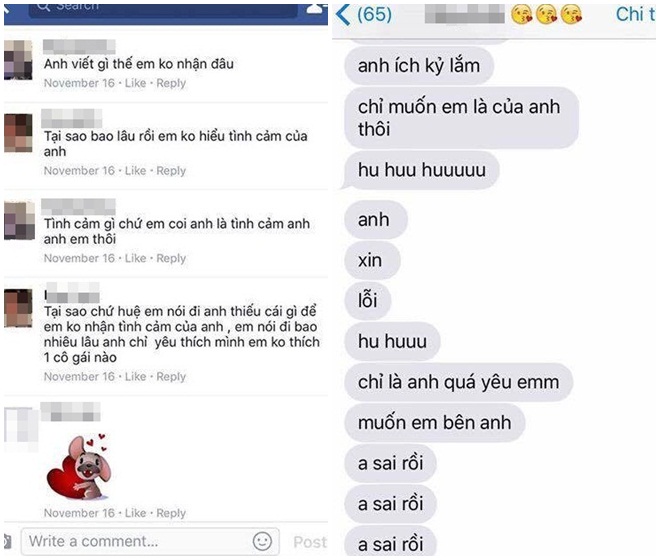Like the 'Tại sao bao lâu rồi' comment
This screenshot has height=560, width=660.
pos(136,171)
